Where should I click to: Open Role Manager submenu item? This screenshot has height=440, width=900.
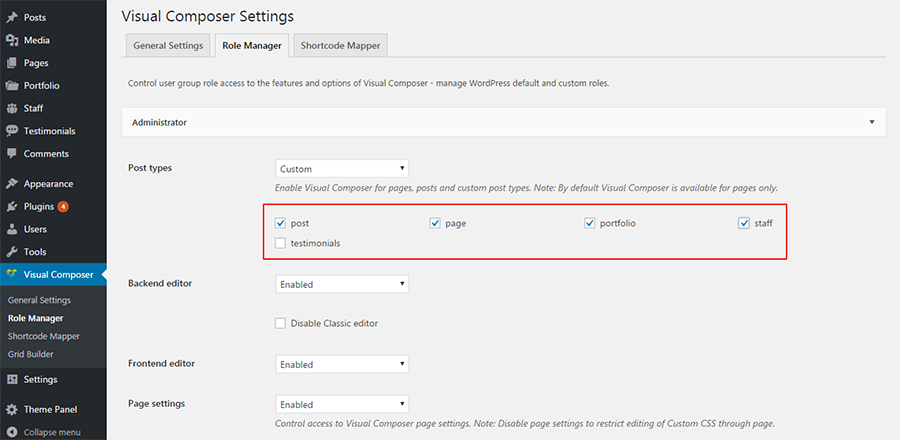[x=36, y=318]
